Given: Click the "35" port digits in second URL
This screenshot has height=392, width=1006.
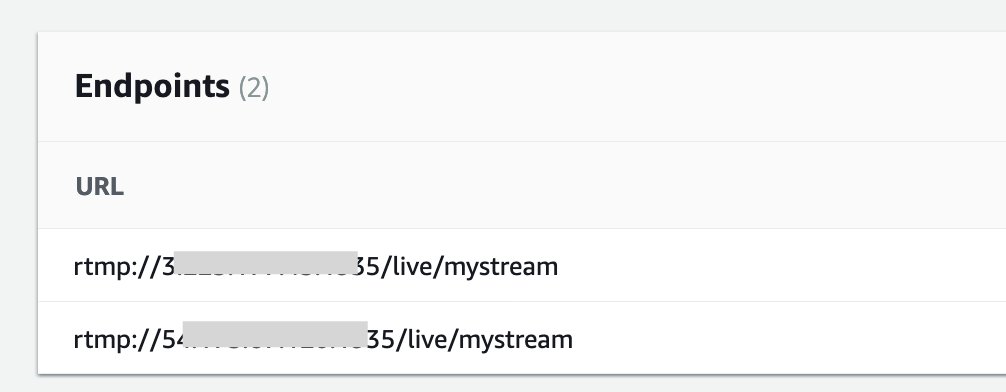Looking at the screenshot, I should click(x=382, y=339).
